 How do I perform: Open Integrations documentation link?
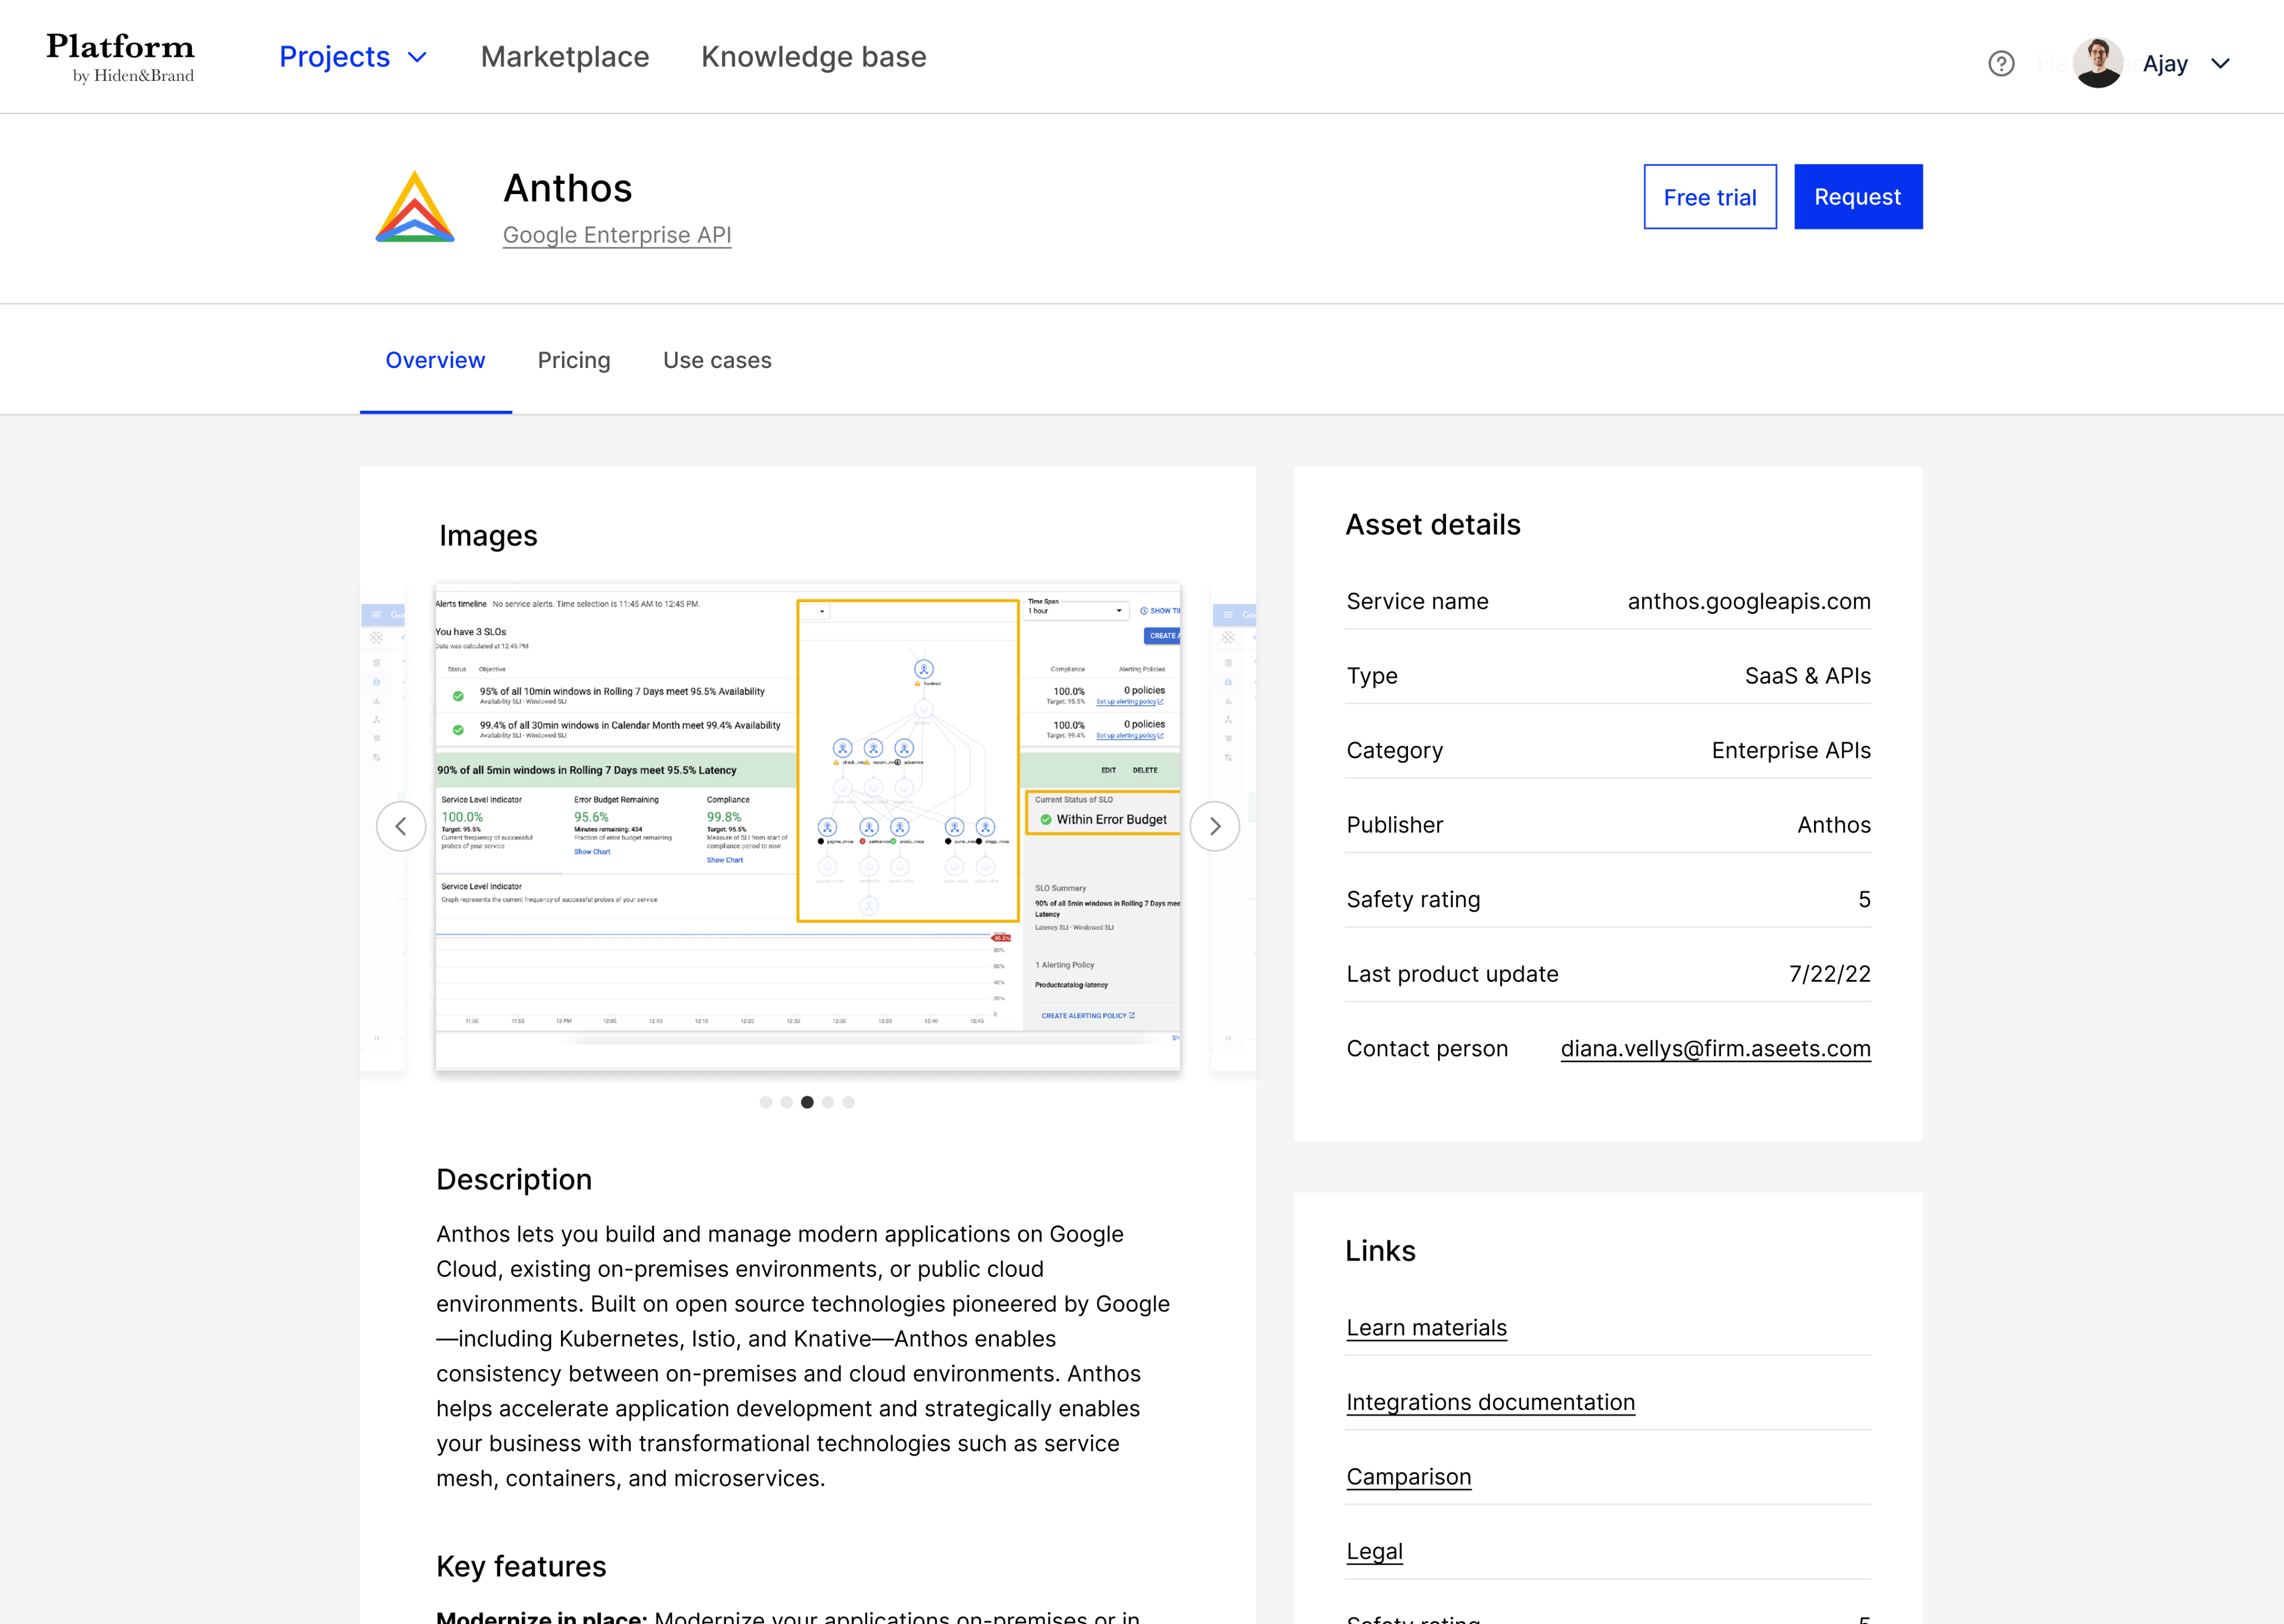coord(1490,1402)
